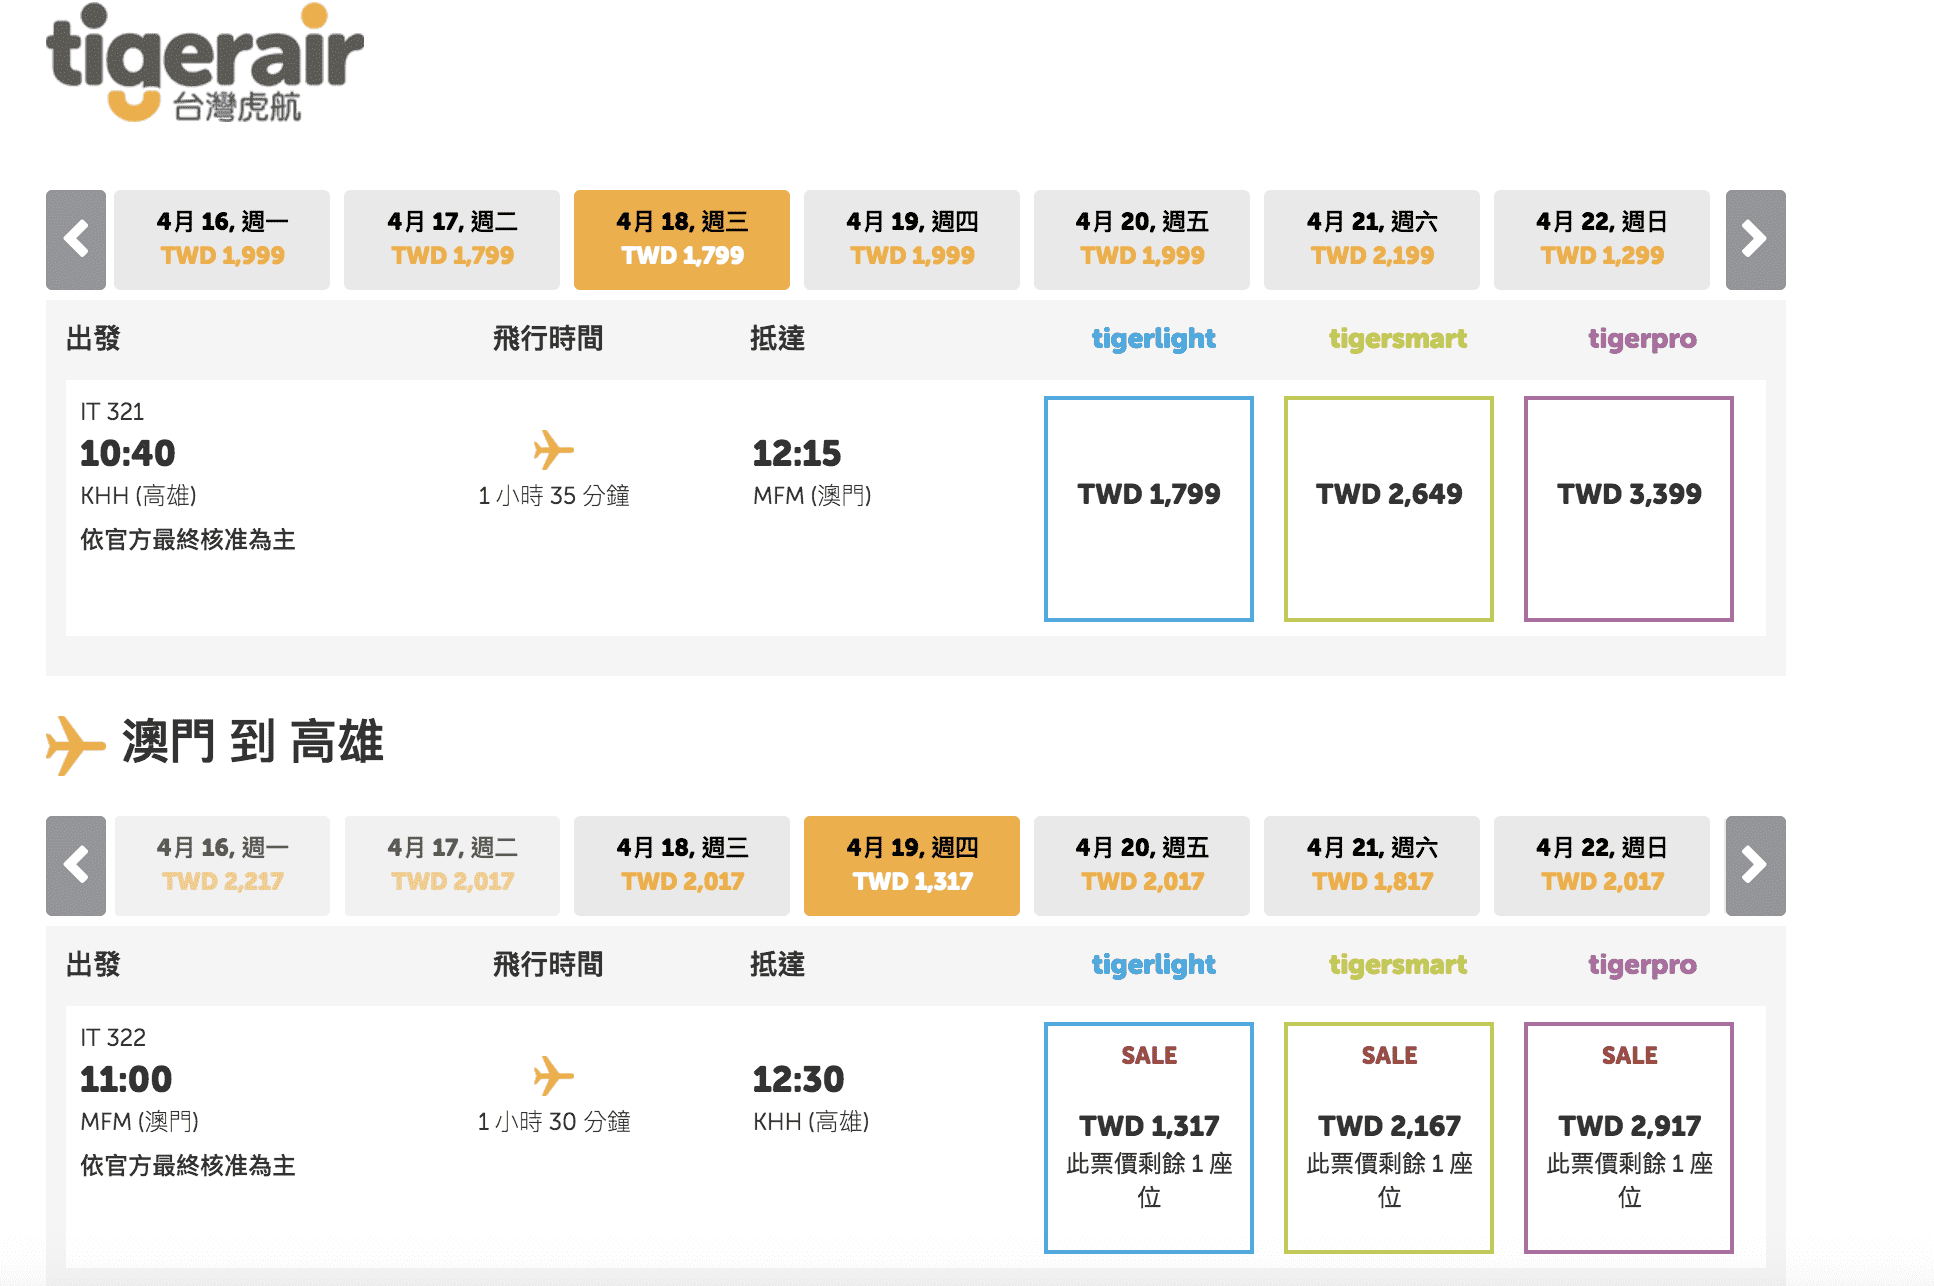
Task: Click tigerpro header in return table
Action: [x=1642, y=966]
